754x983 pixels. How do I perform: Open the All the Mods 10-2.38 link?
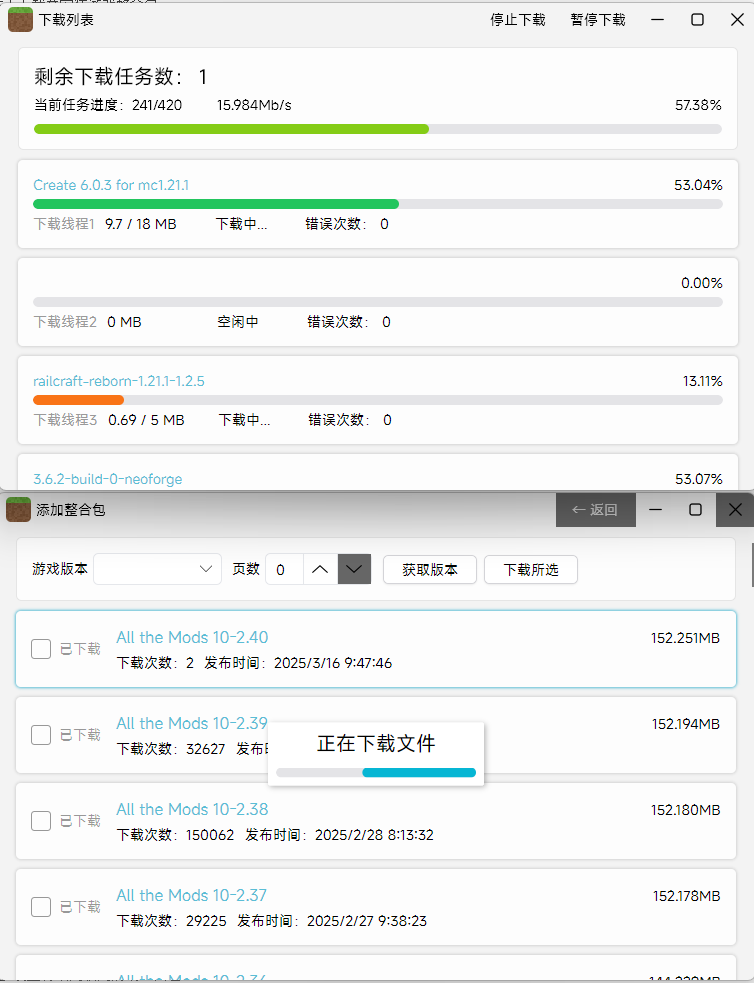[192, 809]
